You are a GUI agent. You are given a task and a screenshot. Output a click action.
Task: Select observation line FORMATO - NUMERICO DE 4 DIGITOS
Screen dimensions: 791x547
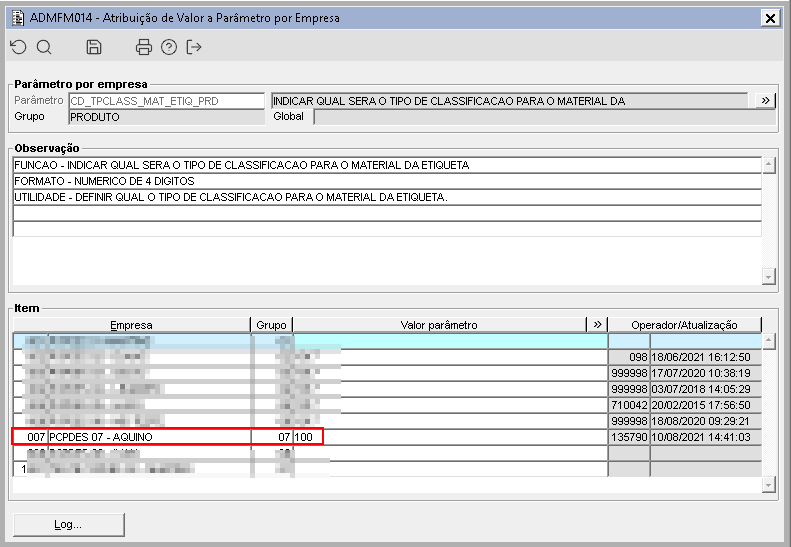pyautogui.click(x=387, y=181)
